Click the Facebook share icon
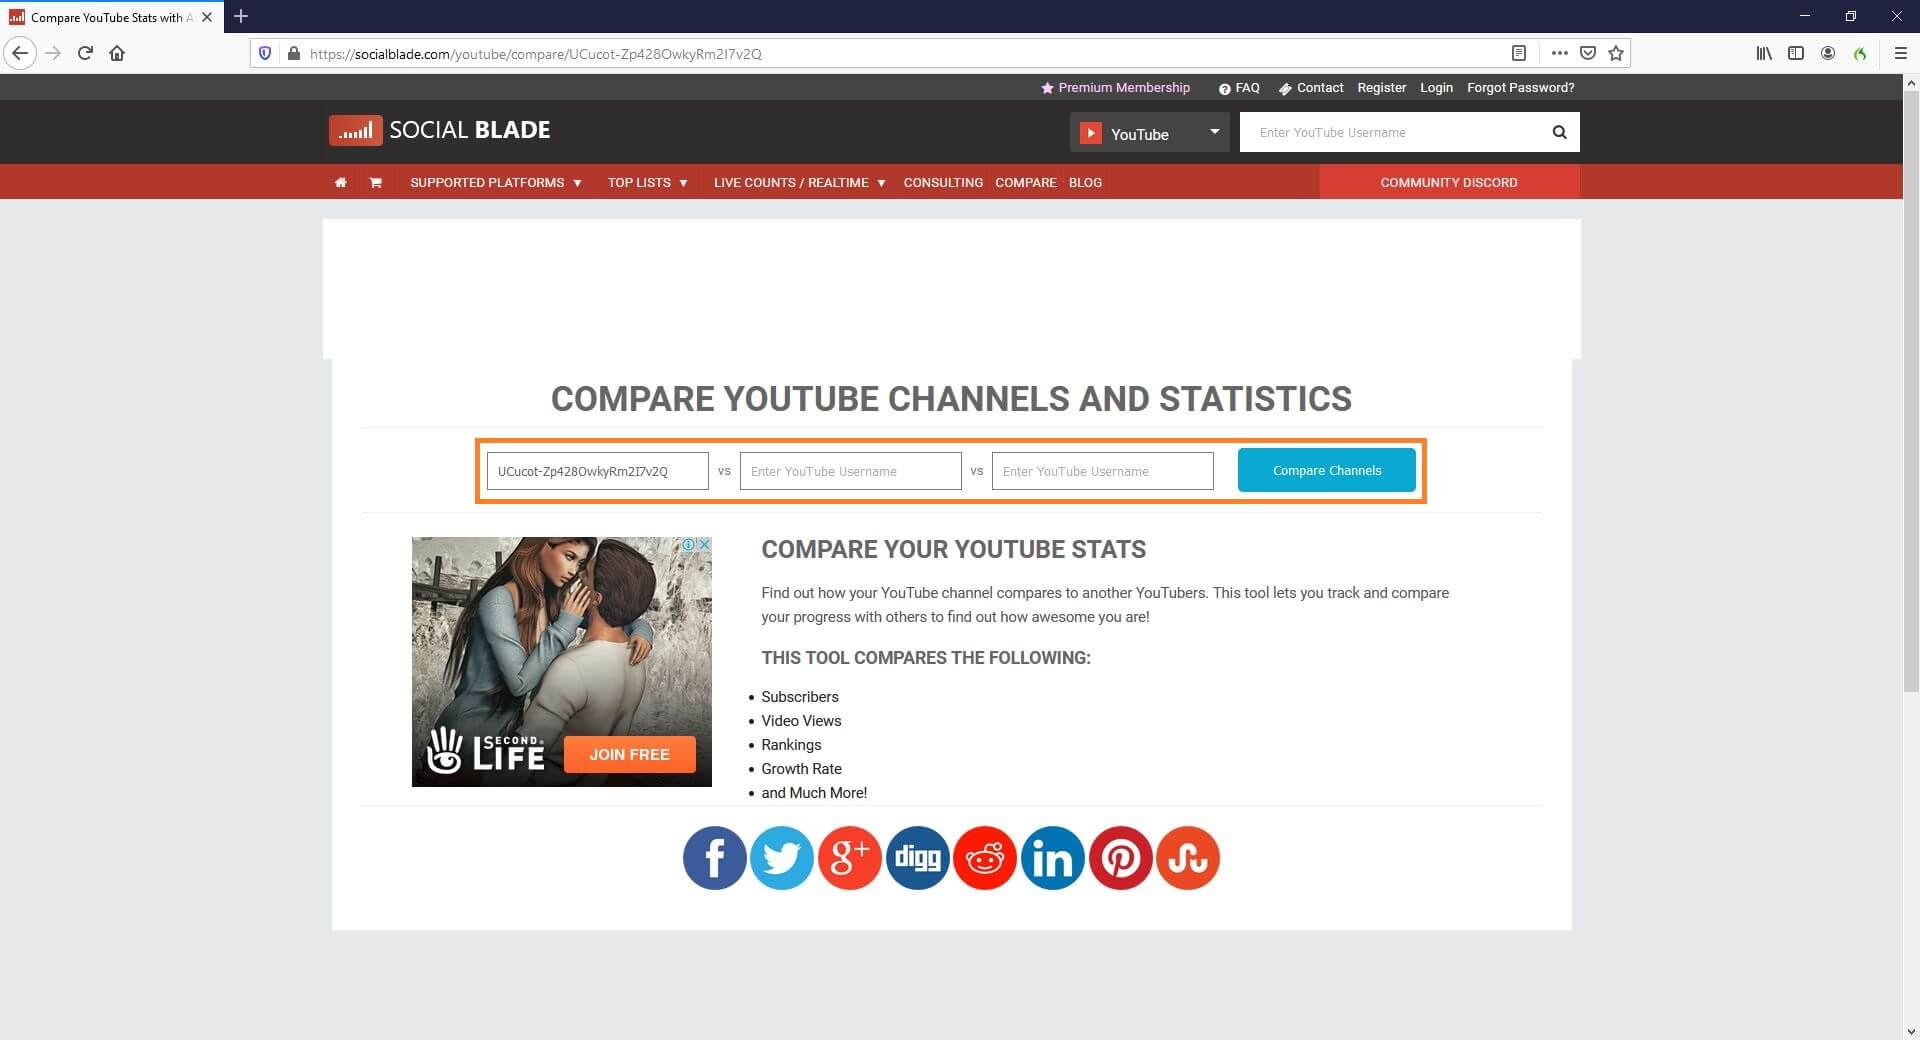This screenshot has height=1040, width=1920. [x=714, y=858]
